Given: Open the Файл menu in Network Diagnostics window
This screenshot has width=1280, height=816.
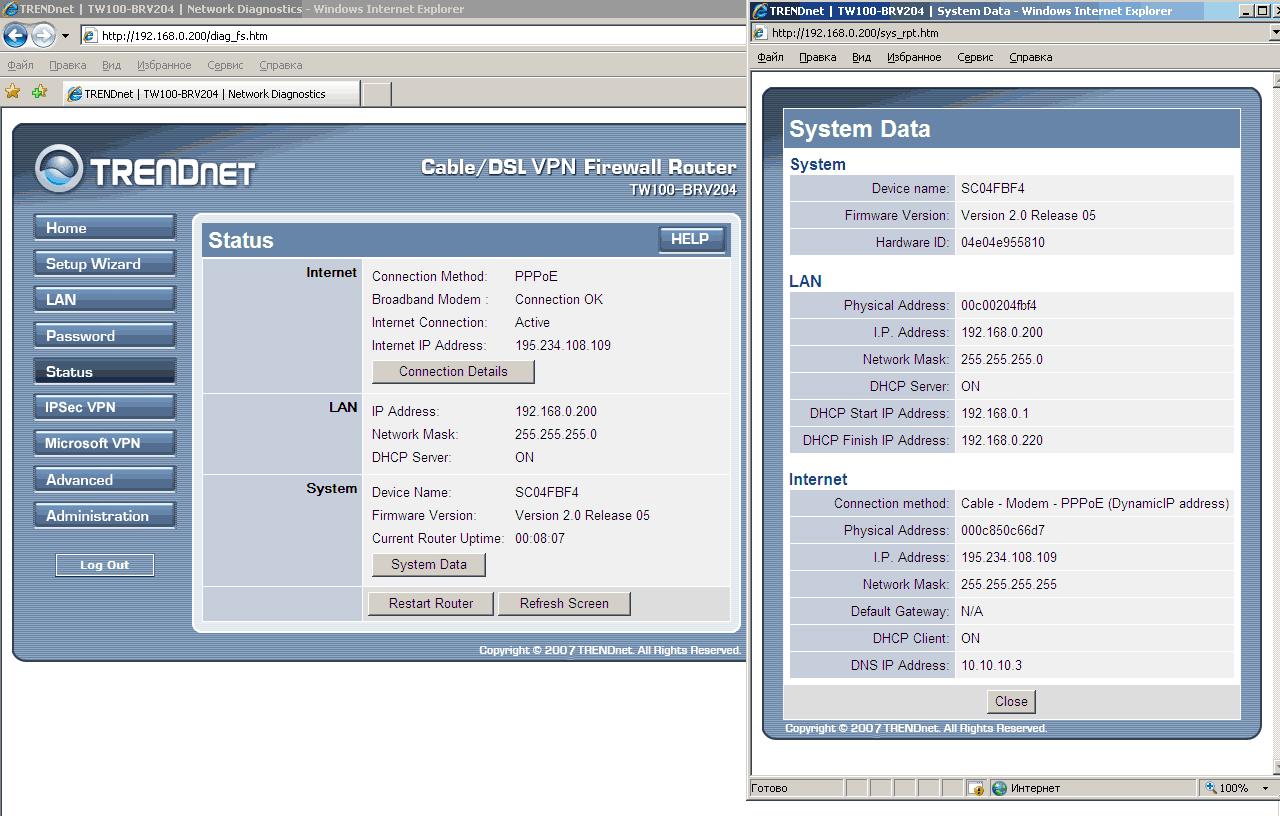Looking at the screenshot, I should click(21, 65).
